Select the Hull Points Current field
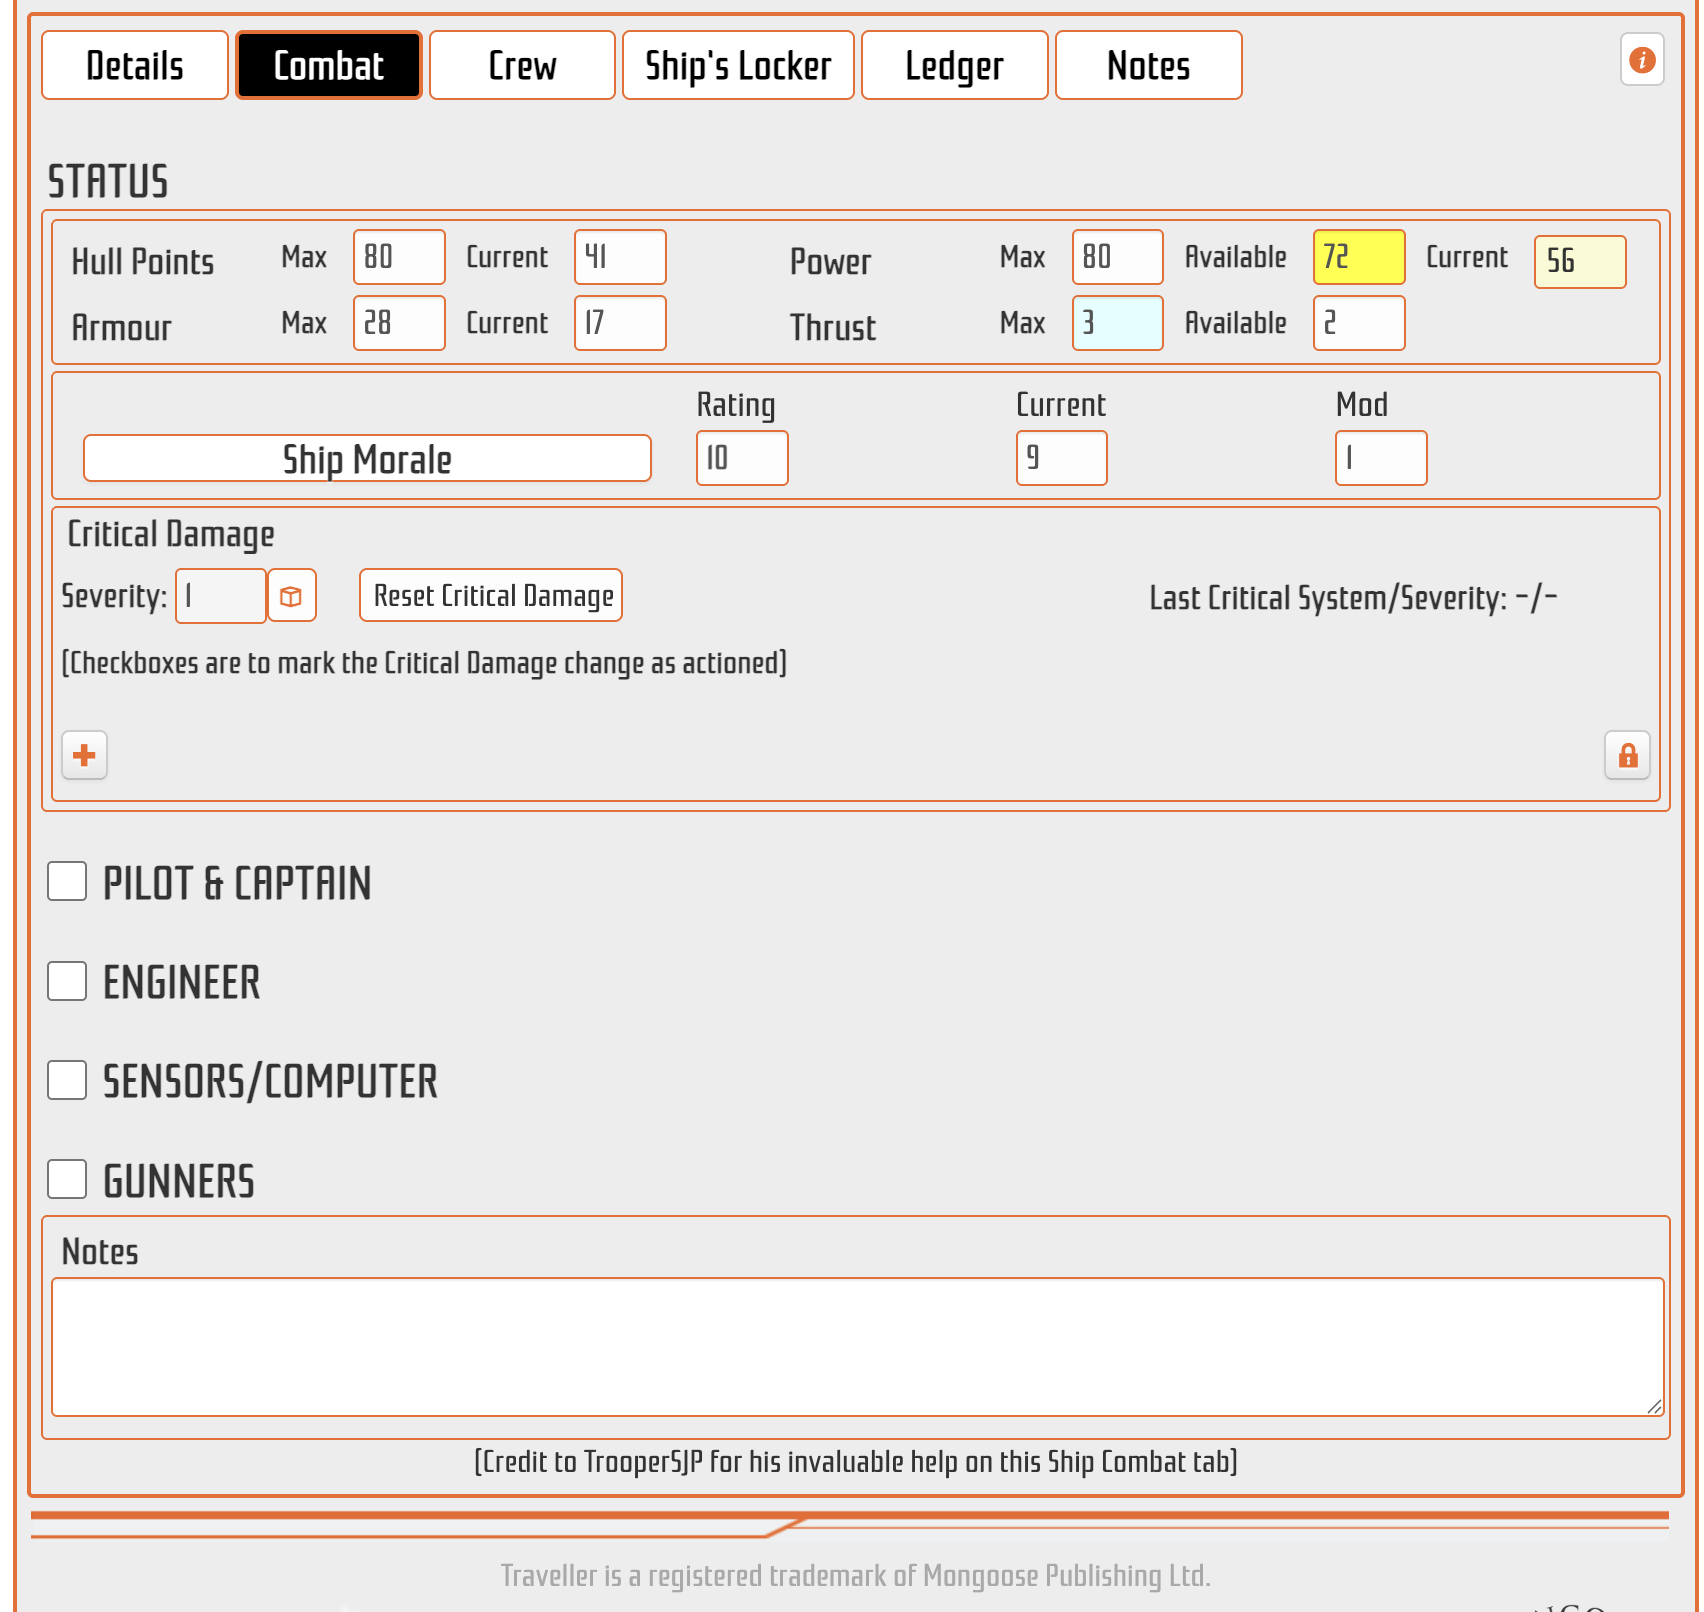Screen dimensions: 1704x1612 click(619, 258)
